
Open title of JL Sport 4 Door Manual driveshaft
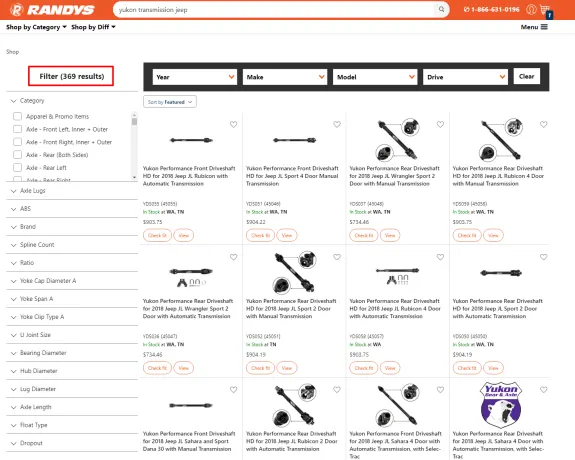coord(292,176)
